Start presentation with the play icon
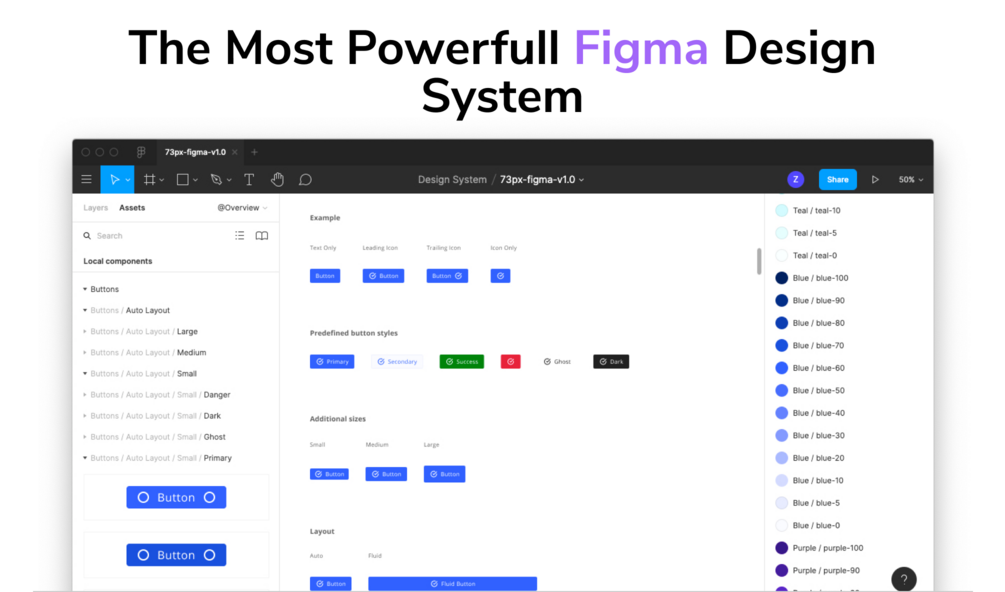Viewport: 1005px width, 592px height. click(875, 179)
